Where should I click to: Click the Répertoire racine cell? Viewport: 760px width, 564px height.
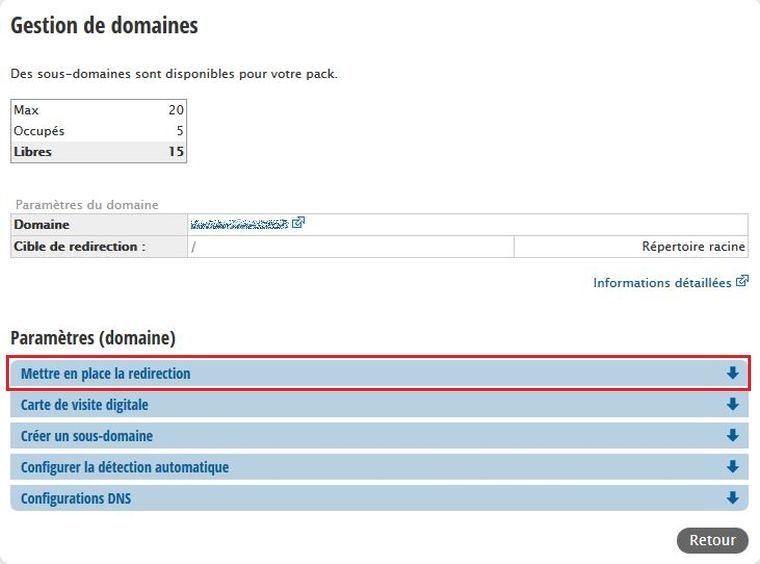[x=631, y=247]
